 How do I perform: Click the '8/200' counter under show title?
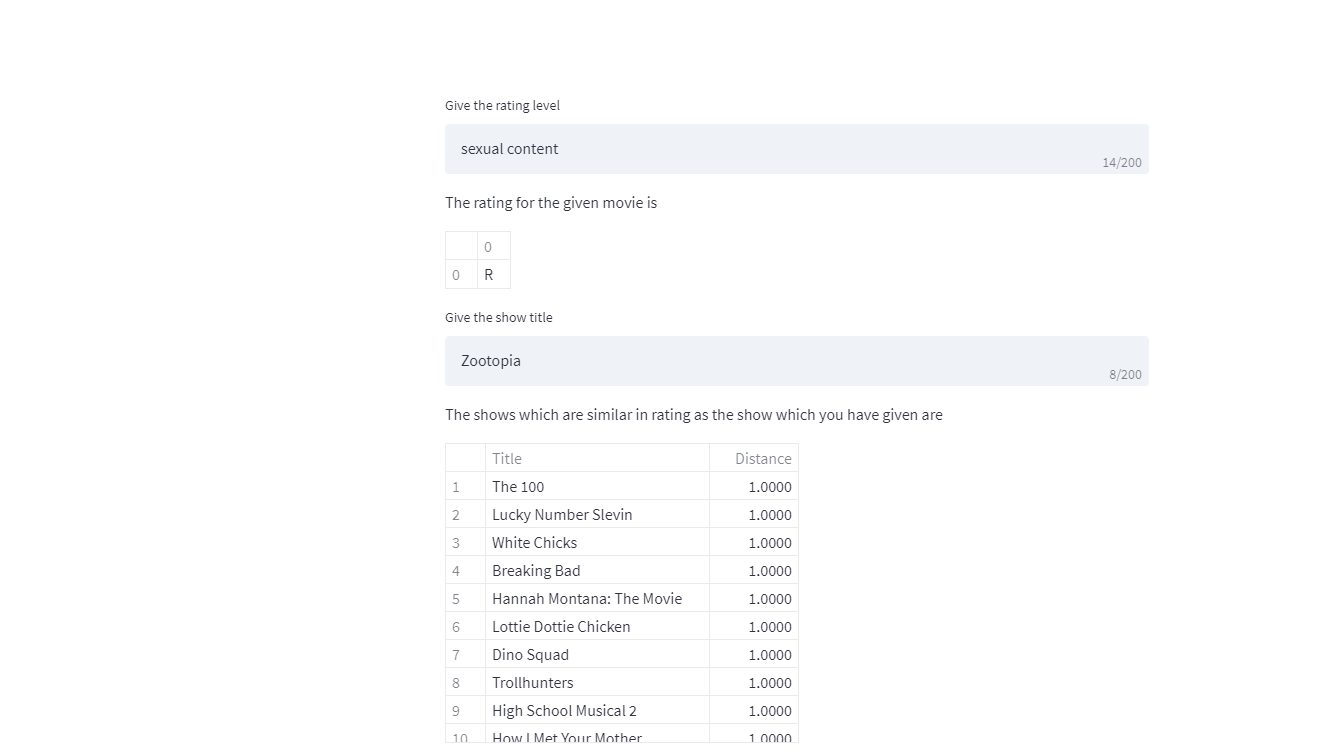[x=1125, y=374]
